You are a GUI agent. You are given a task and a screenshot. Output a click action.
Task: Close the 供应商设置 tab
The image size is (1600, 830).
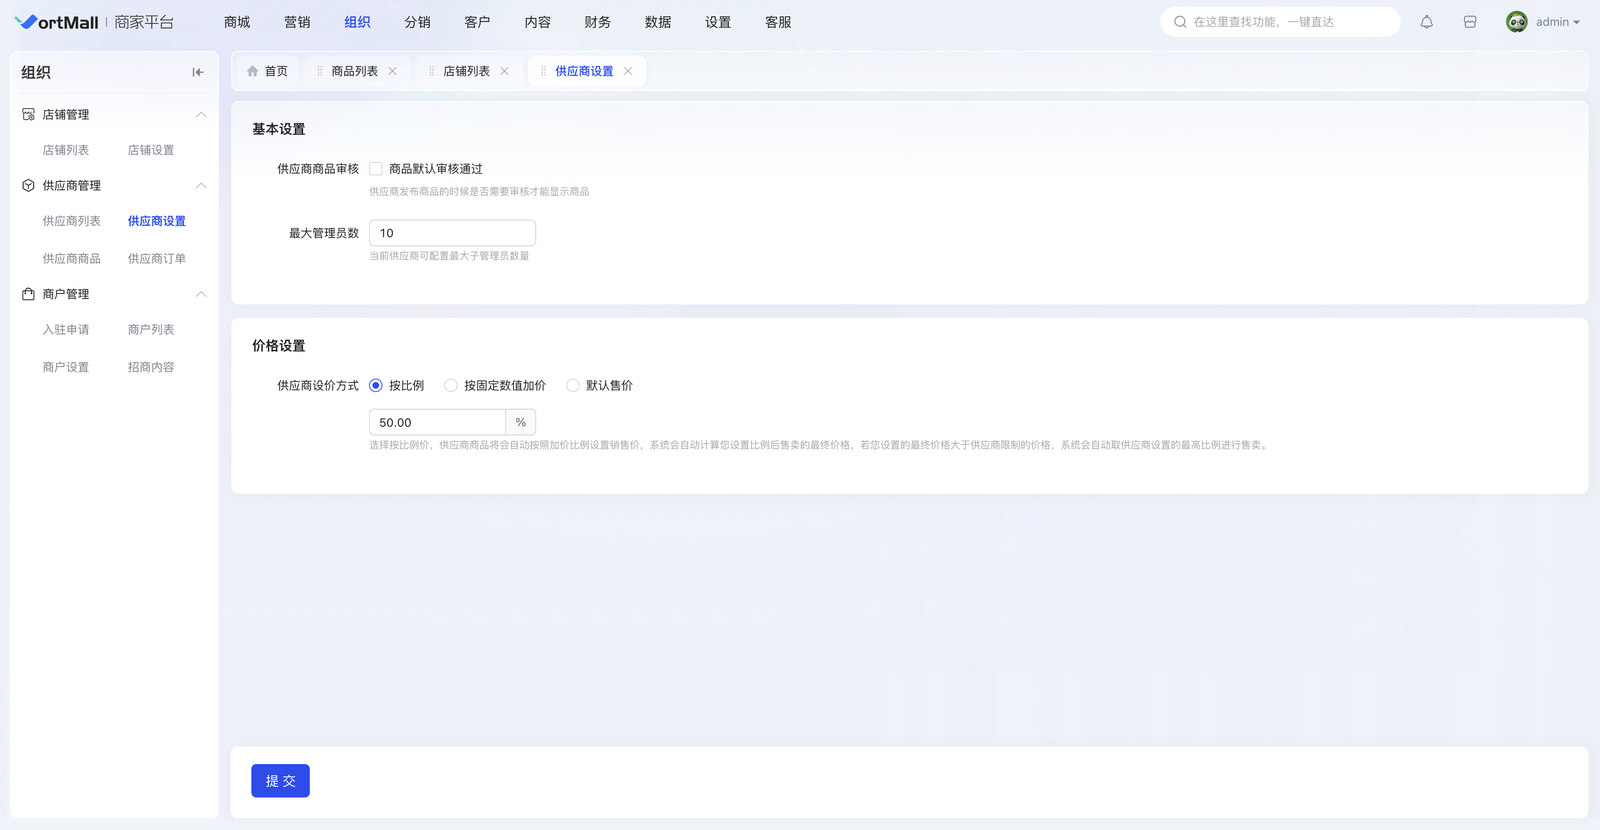(x=628, y=71)
